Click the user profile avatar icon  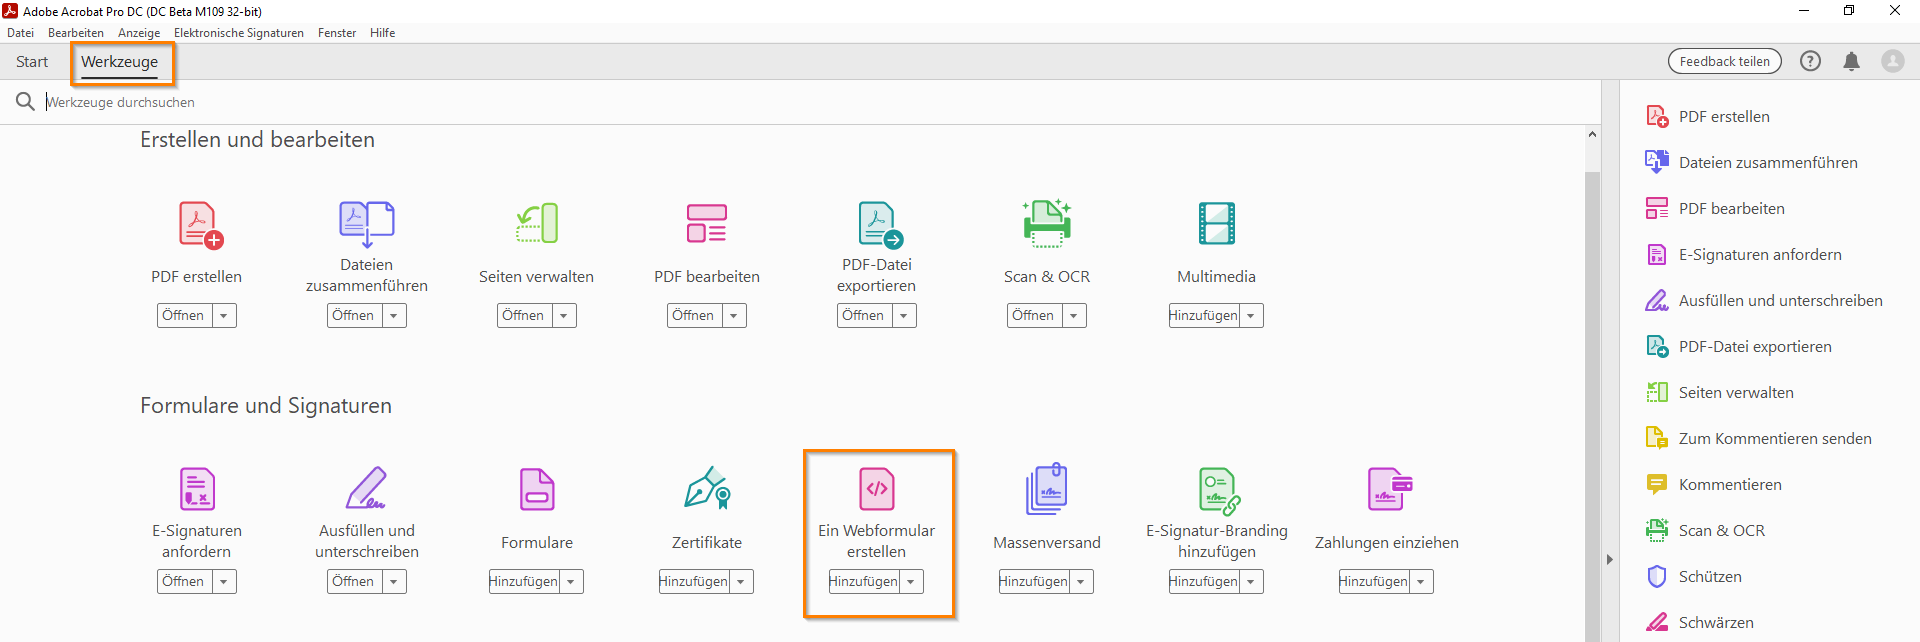1893,61
